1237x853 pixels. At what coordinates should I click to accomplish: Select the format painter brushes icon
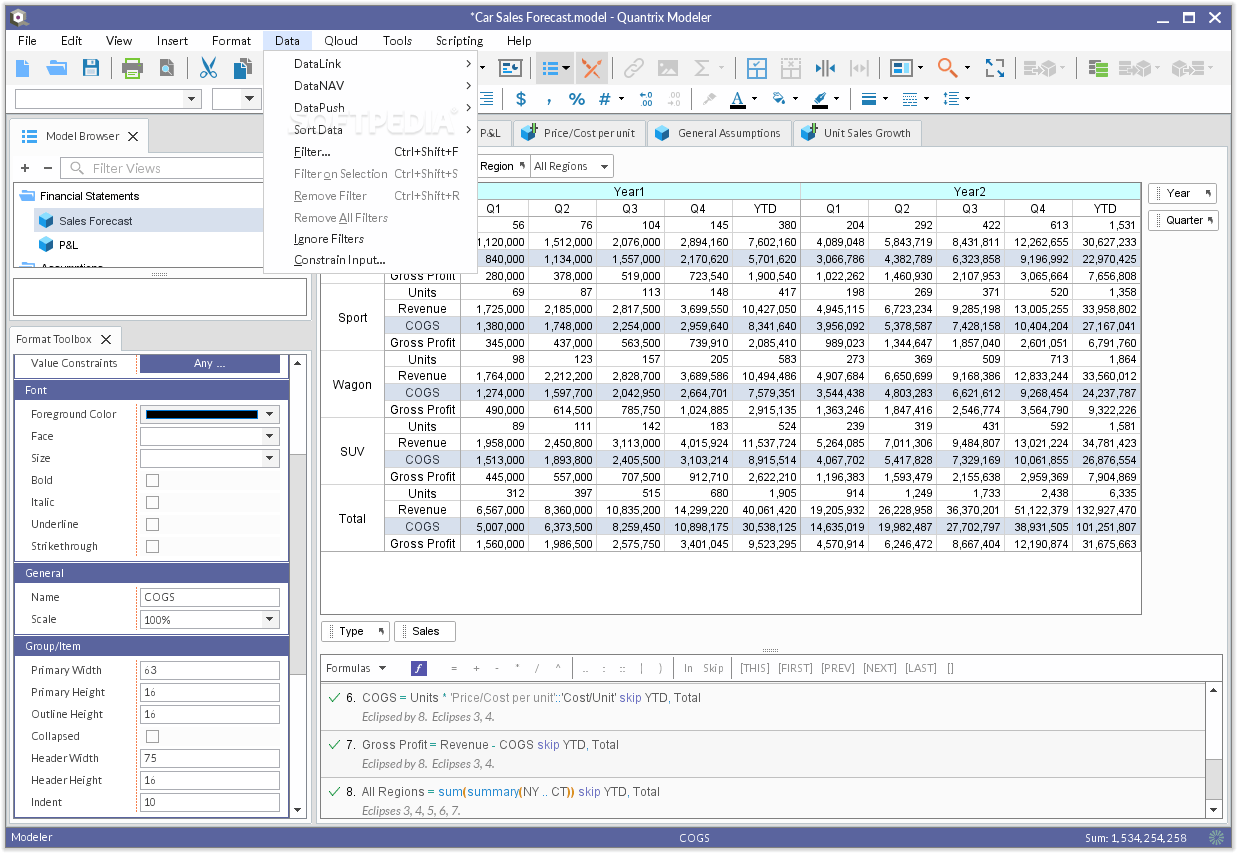tap(710, 99)
